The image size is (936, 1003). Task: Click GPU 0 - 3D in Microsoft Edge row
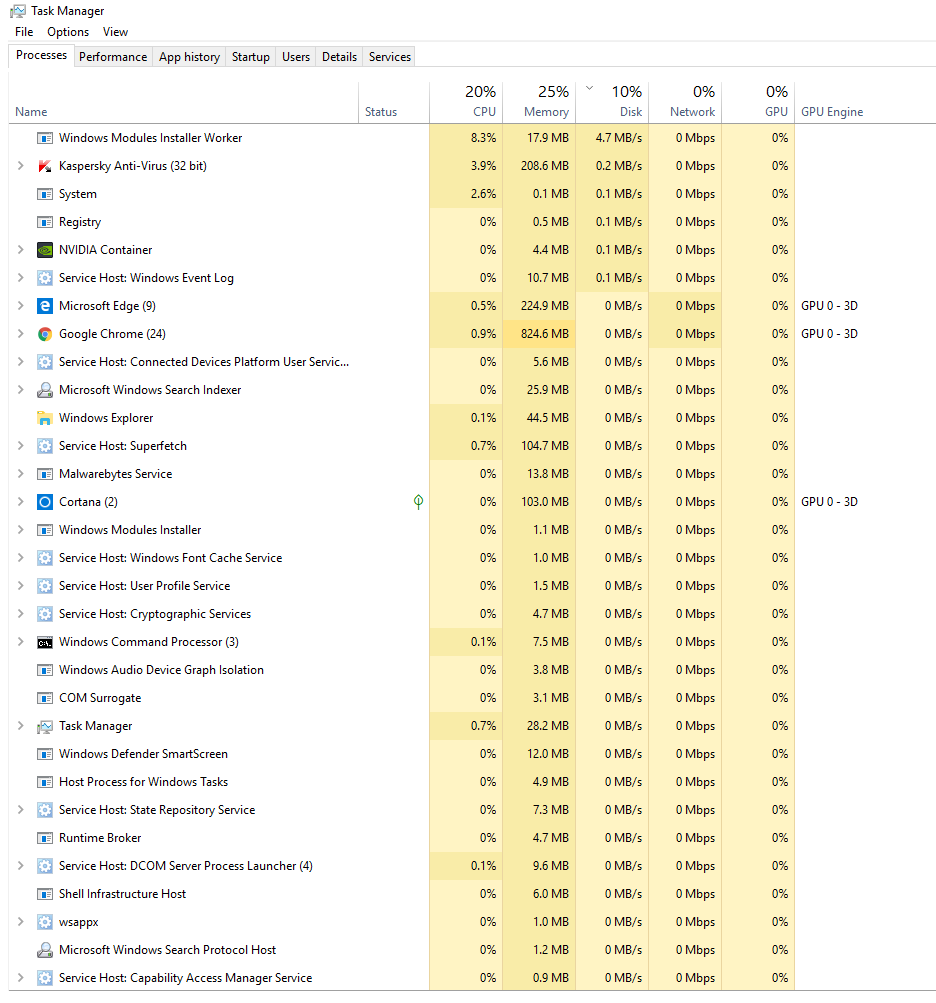tap(829, 306)
